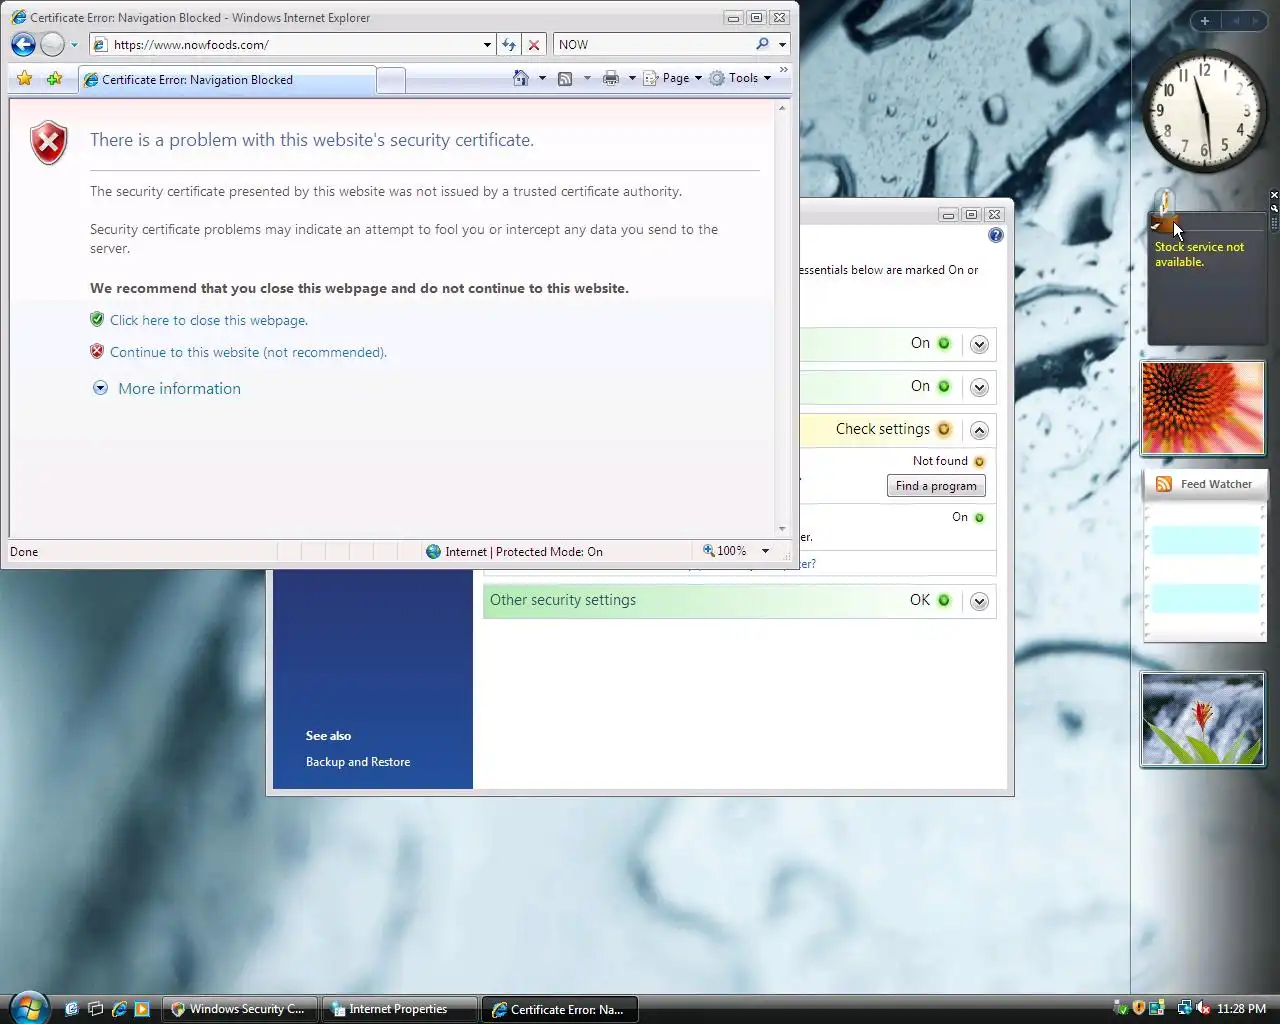Open the Recent Pages arrow beside Forward
Viewport: 1280px width, 1024px height.
click(74, 45)
